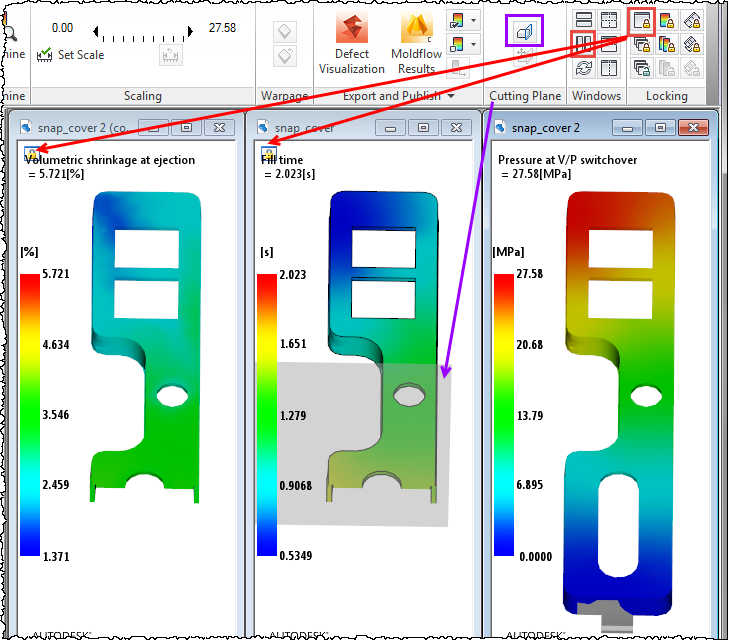Toggle Lock Plot color padlock icon
This screenshot has height=643, width=729.
pyautogui.click(x=667, y=20)
